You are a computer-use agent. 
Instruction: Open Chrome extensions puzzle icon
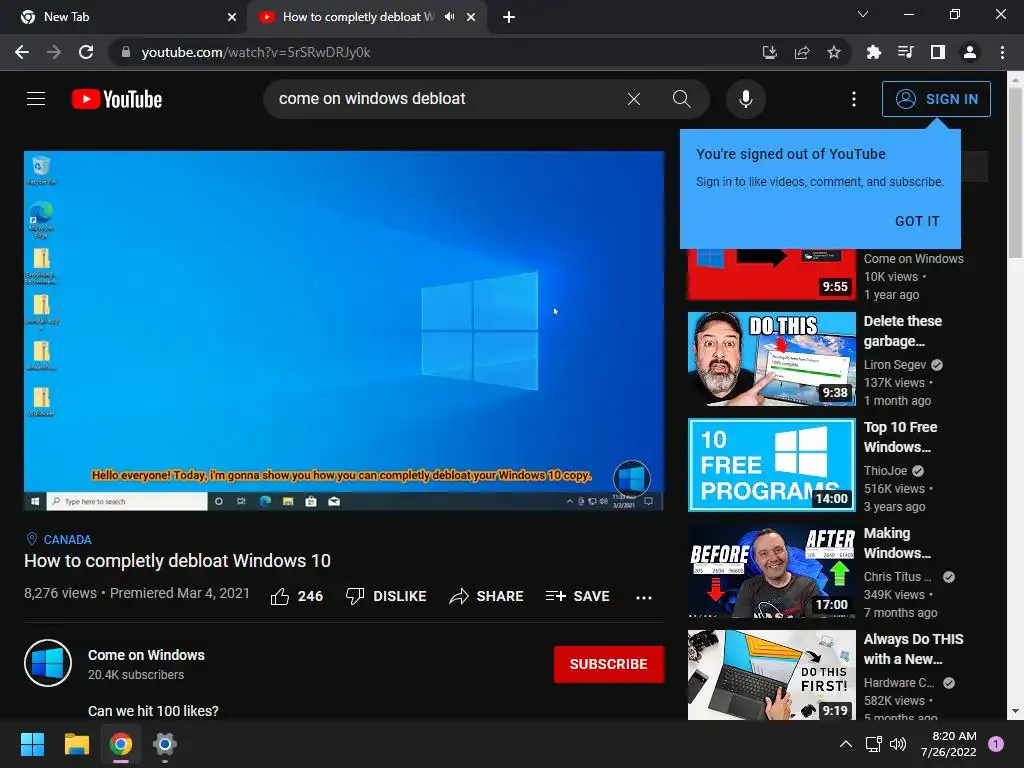tap(873, 52)
